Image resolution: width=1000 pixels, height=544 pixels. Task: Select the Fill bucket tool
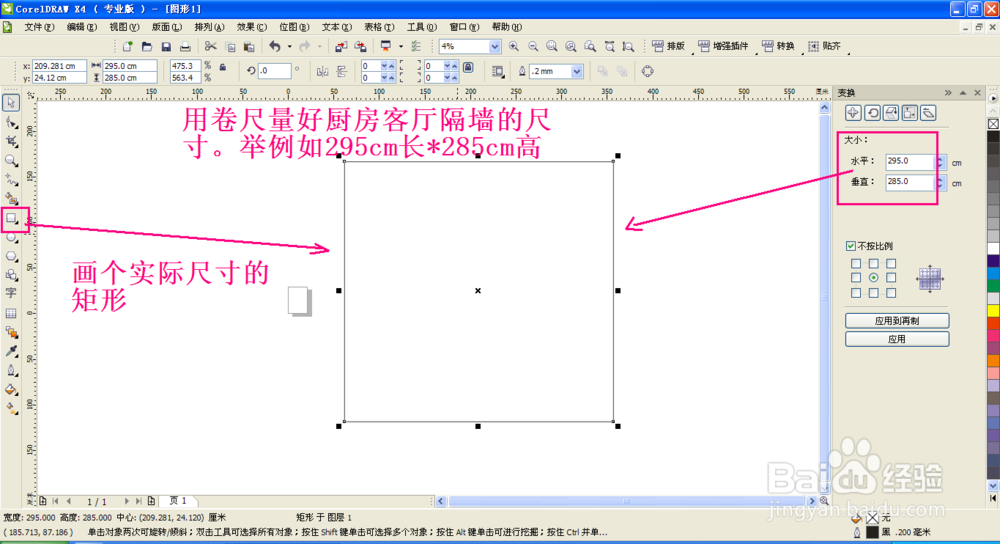(11, 390)
